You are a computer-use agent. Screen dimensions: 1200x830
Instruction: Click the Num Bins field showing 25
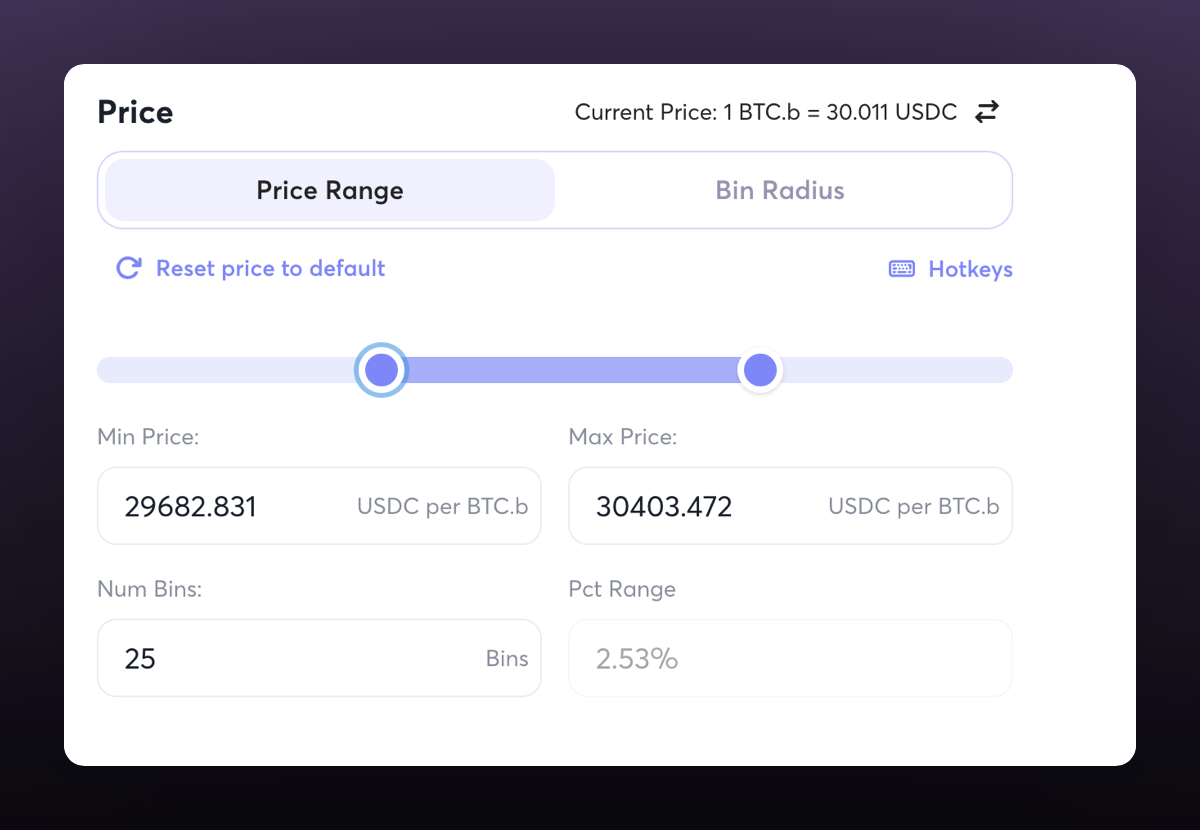pyautogui.click(x=280, y=658)
